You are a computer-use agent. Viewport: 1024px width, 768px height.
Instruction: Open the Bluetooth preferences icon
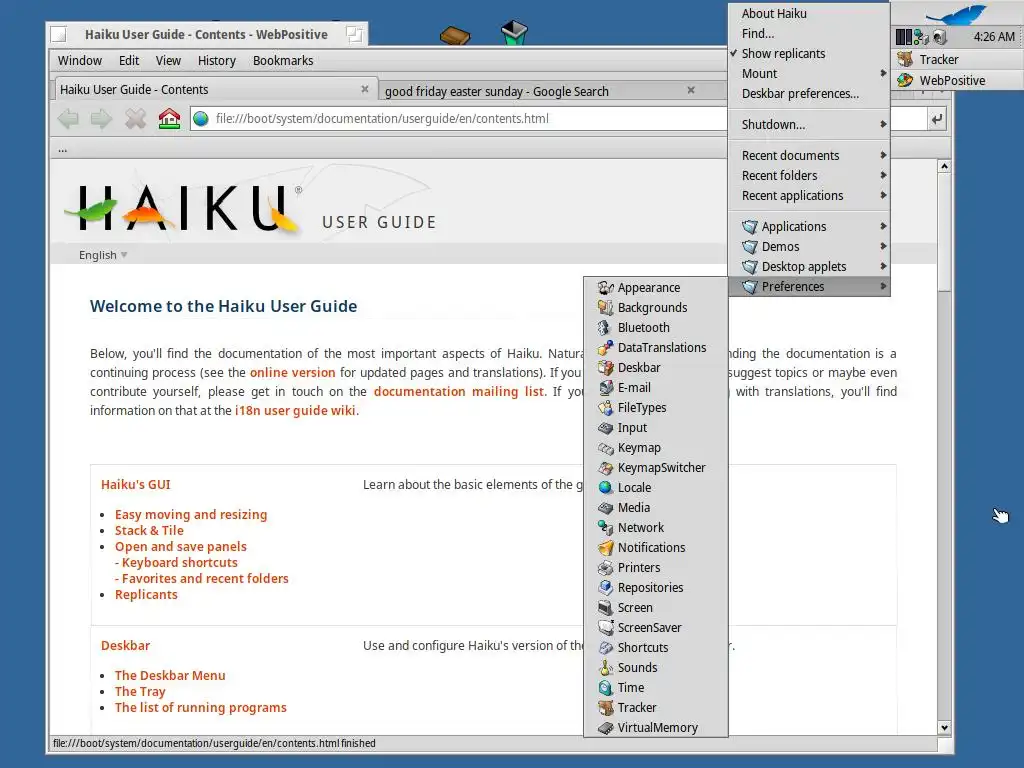pos(606,328)
